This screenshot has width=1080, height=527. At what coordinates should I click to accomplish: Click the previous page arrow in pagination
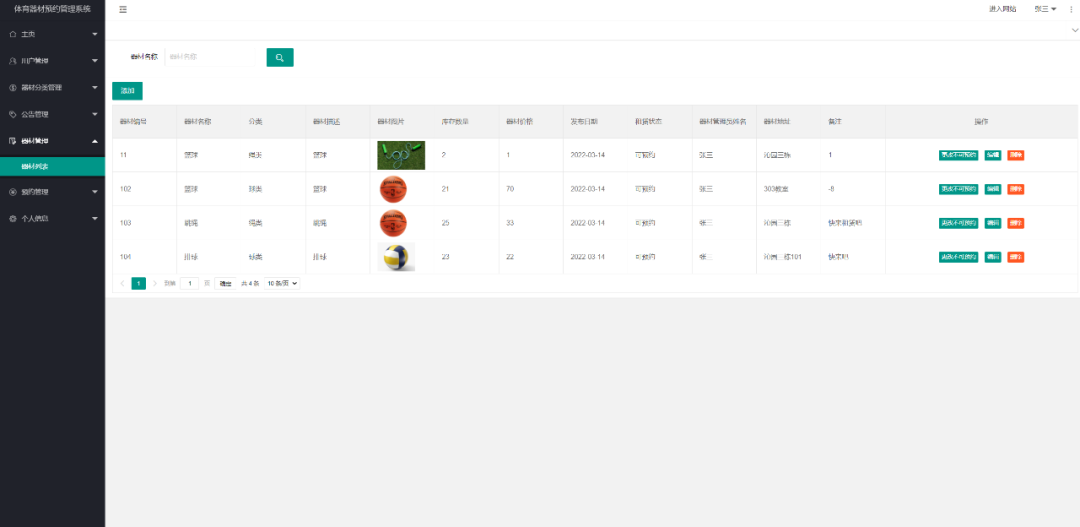(122, 284)
